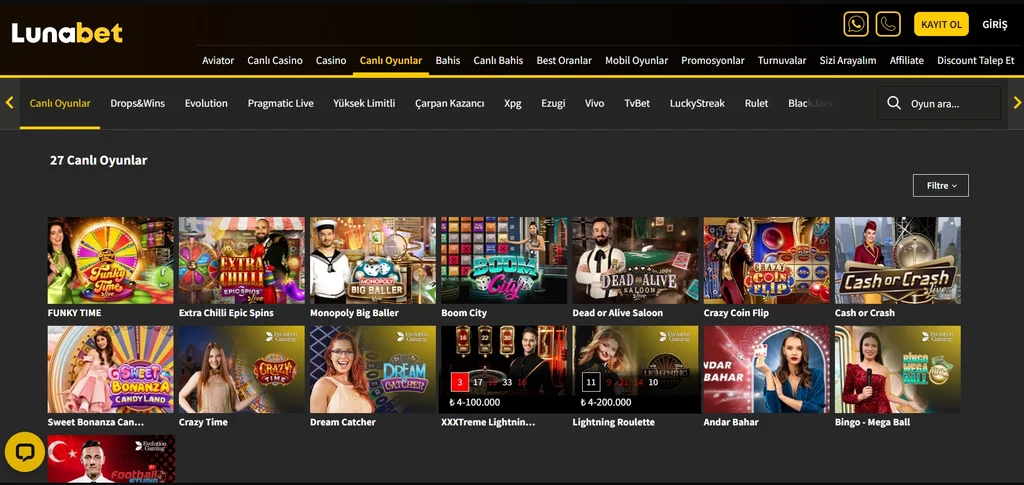The width and height of the screenshot is (1024, 485).
Task: Select Canlı Oyunlar in top menu
Action: pos(391,60)
